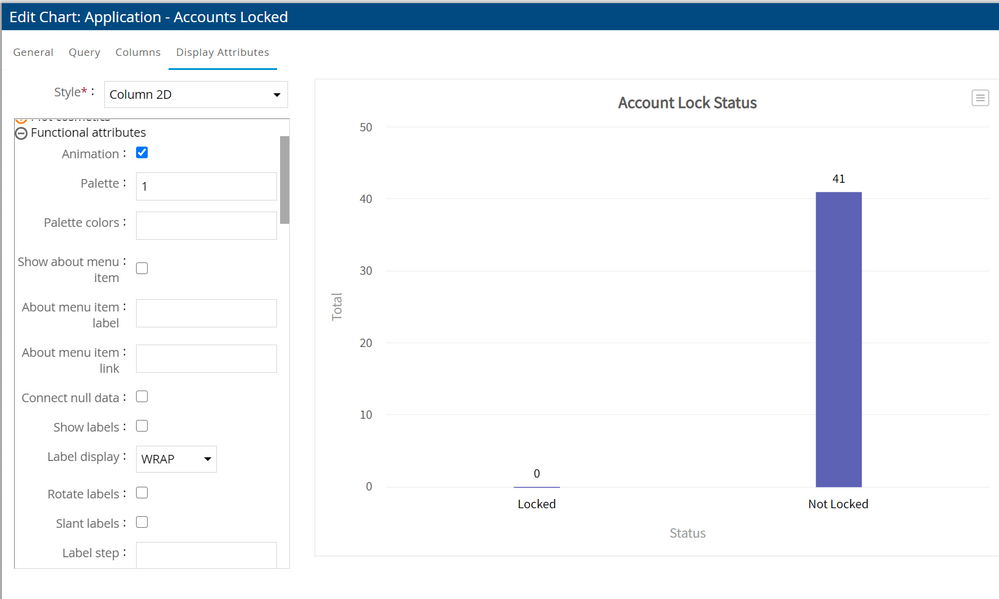Check the Rotate labels option

point(142,493)
